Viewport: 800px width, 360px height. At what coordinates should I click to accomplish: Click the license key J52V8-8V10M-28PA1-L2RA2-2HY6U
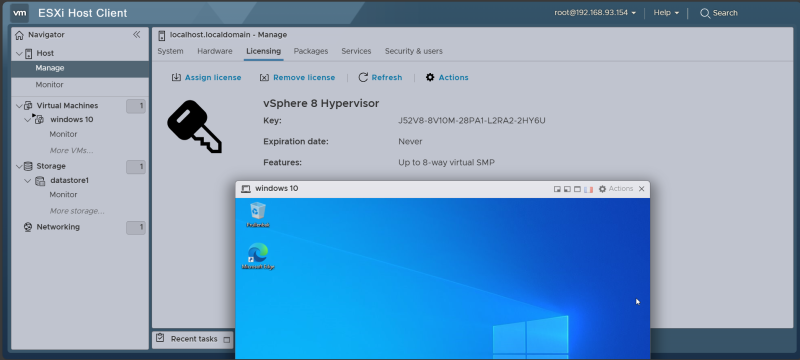tap(472, 121)
